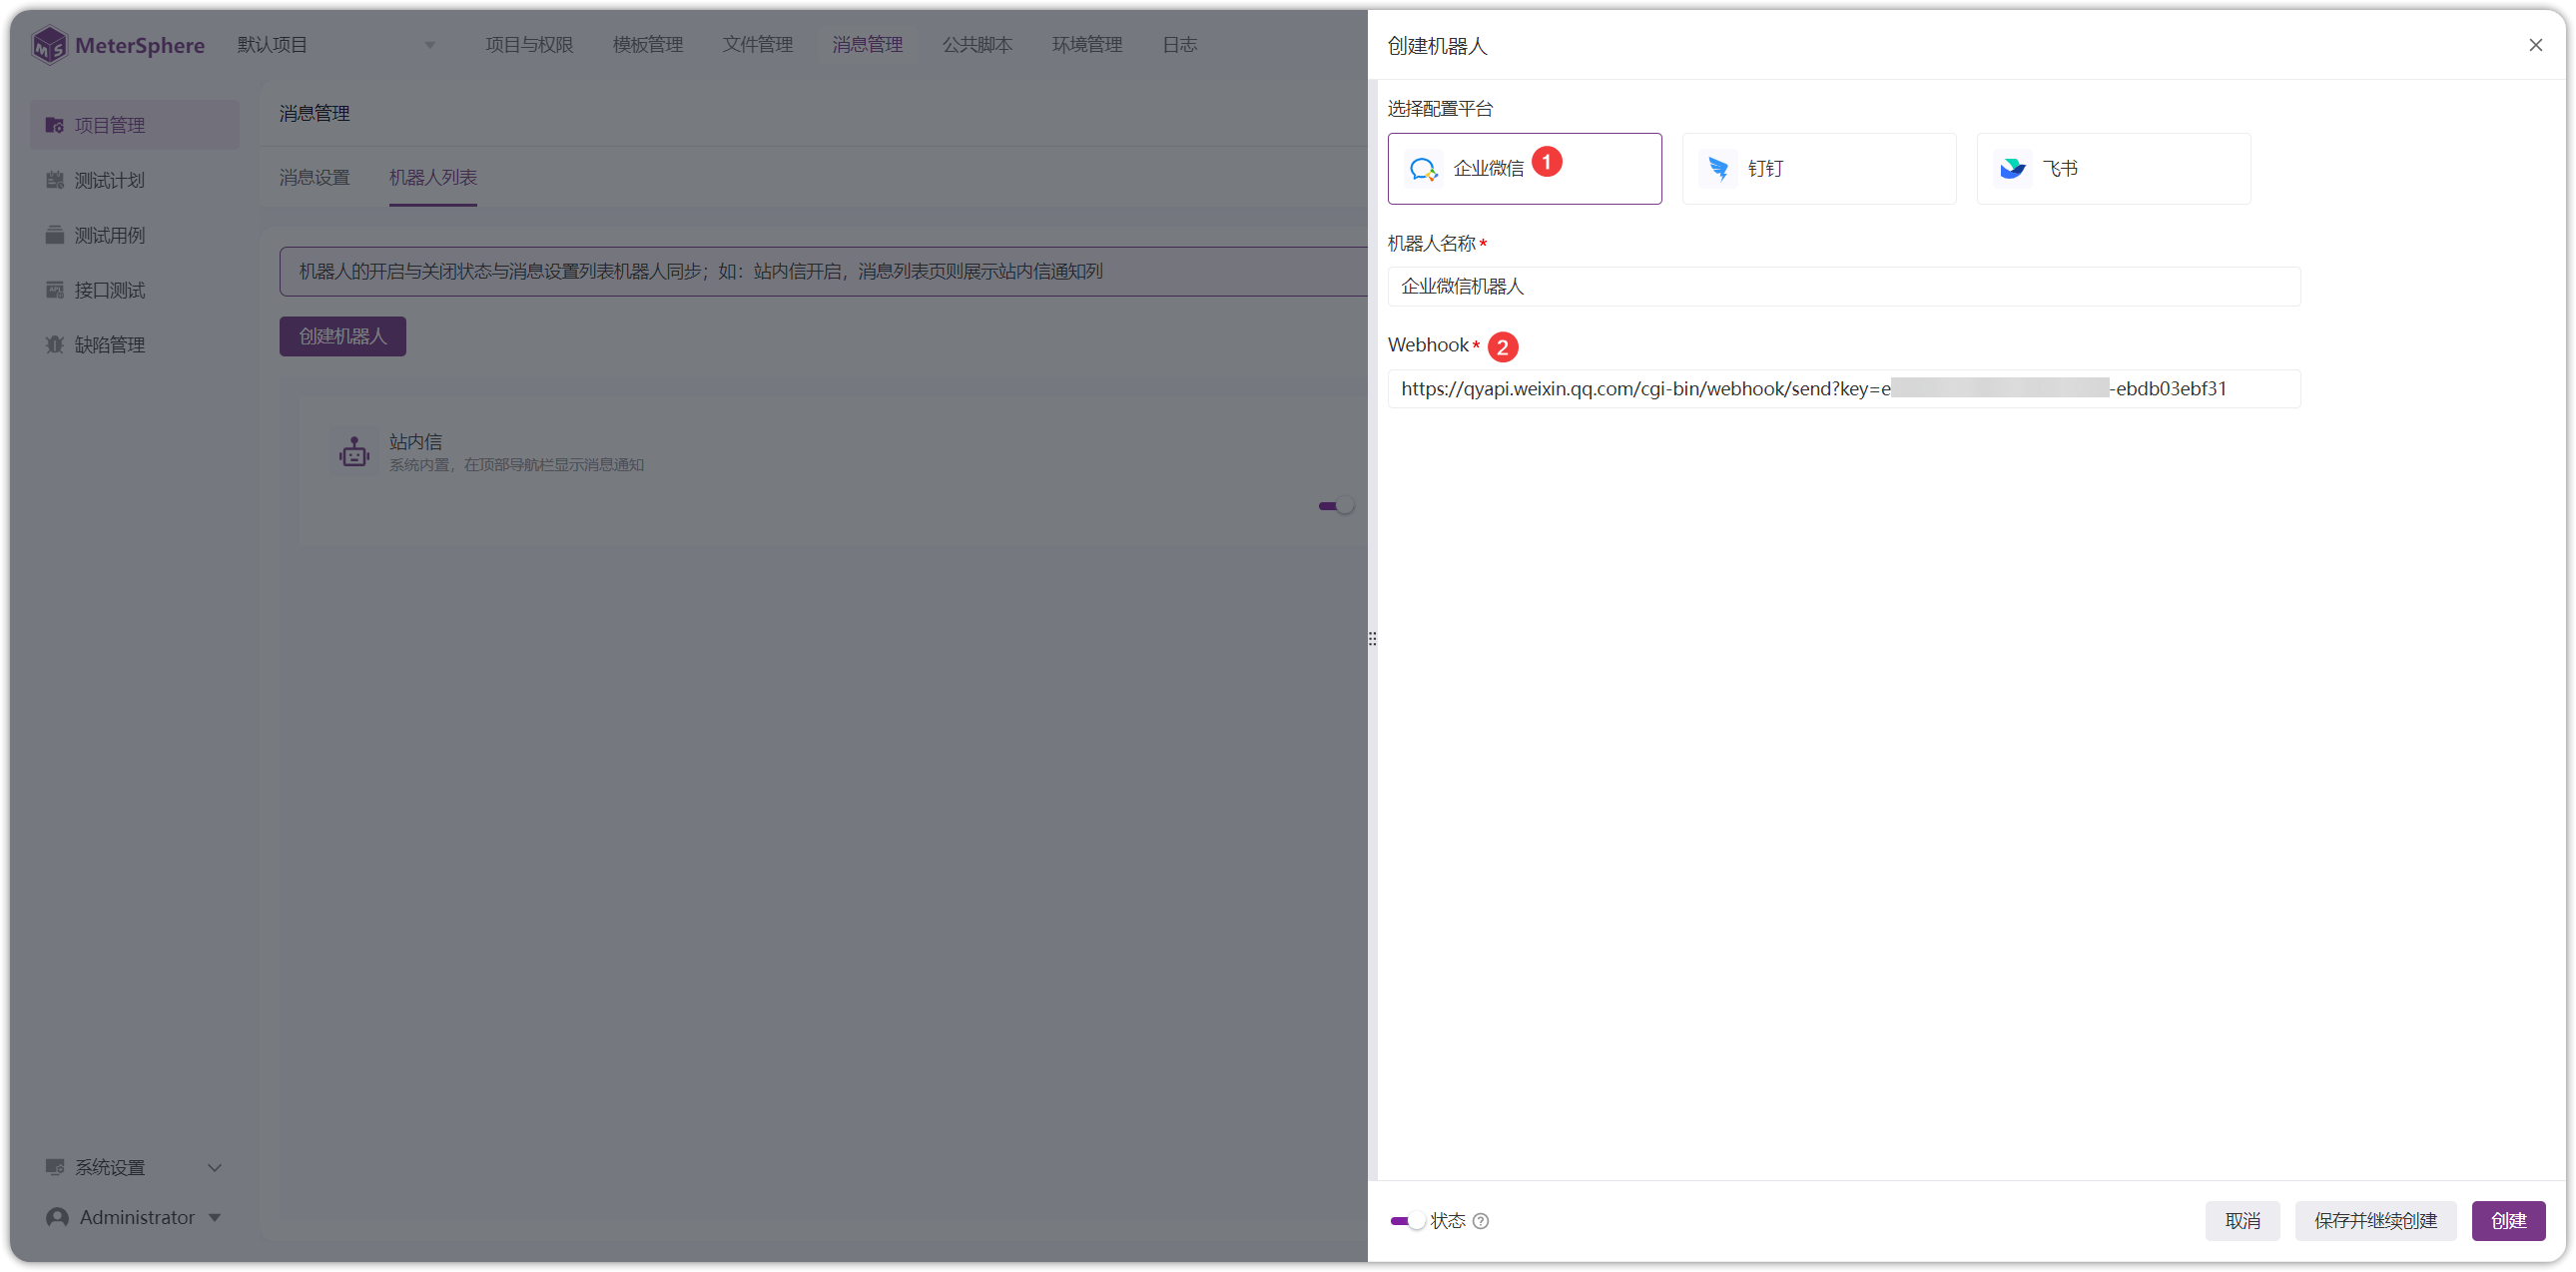Click the 系统设置 sidebar icon
Image resolution: width=2576 pixels, height=1272 pixels.
55,1167
